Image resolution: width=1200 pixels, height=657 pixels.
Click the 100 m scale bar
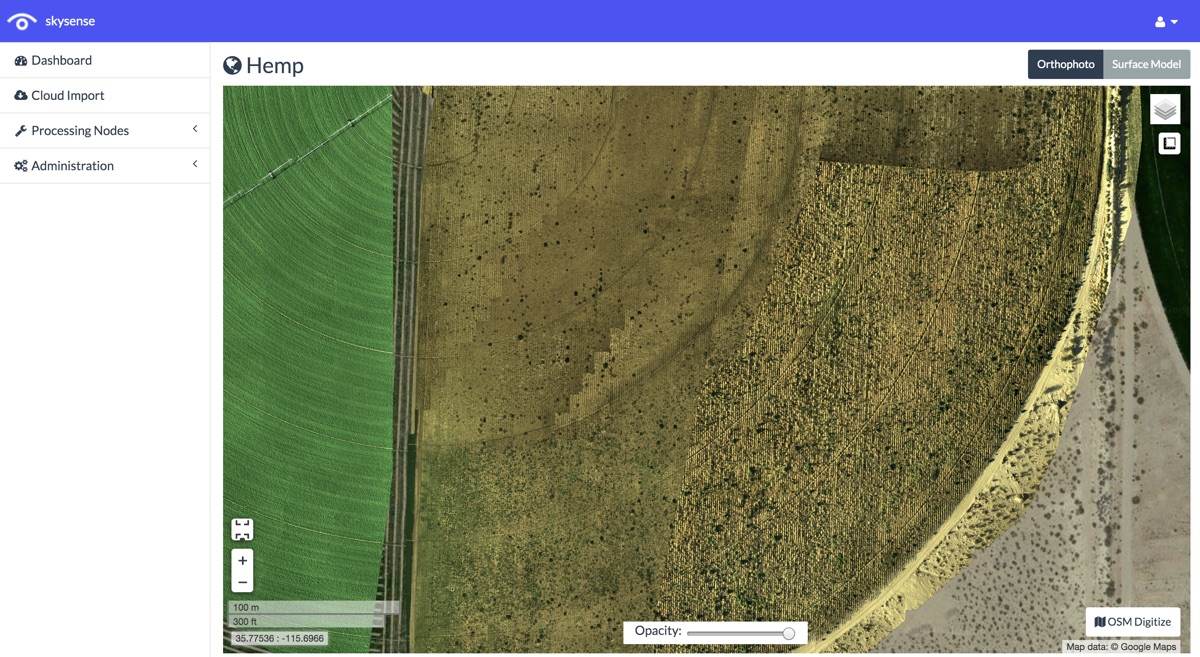coord(314,607)
